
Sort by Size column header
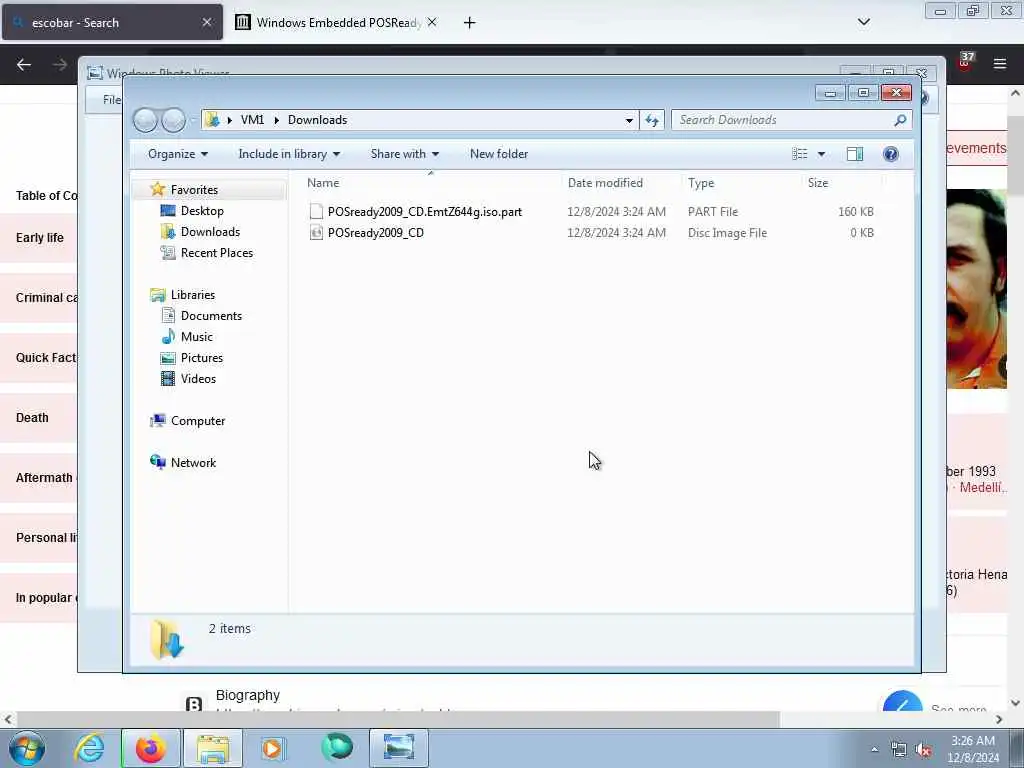point(841,183)
